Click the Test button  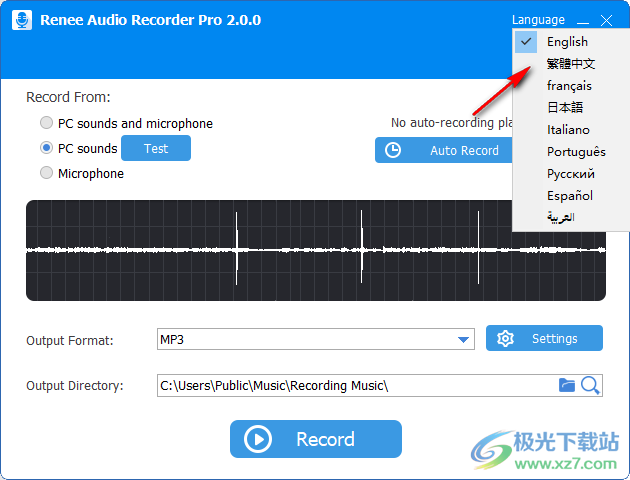(156, 148)
